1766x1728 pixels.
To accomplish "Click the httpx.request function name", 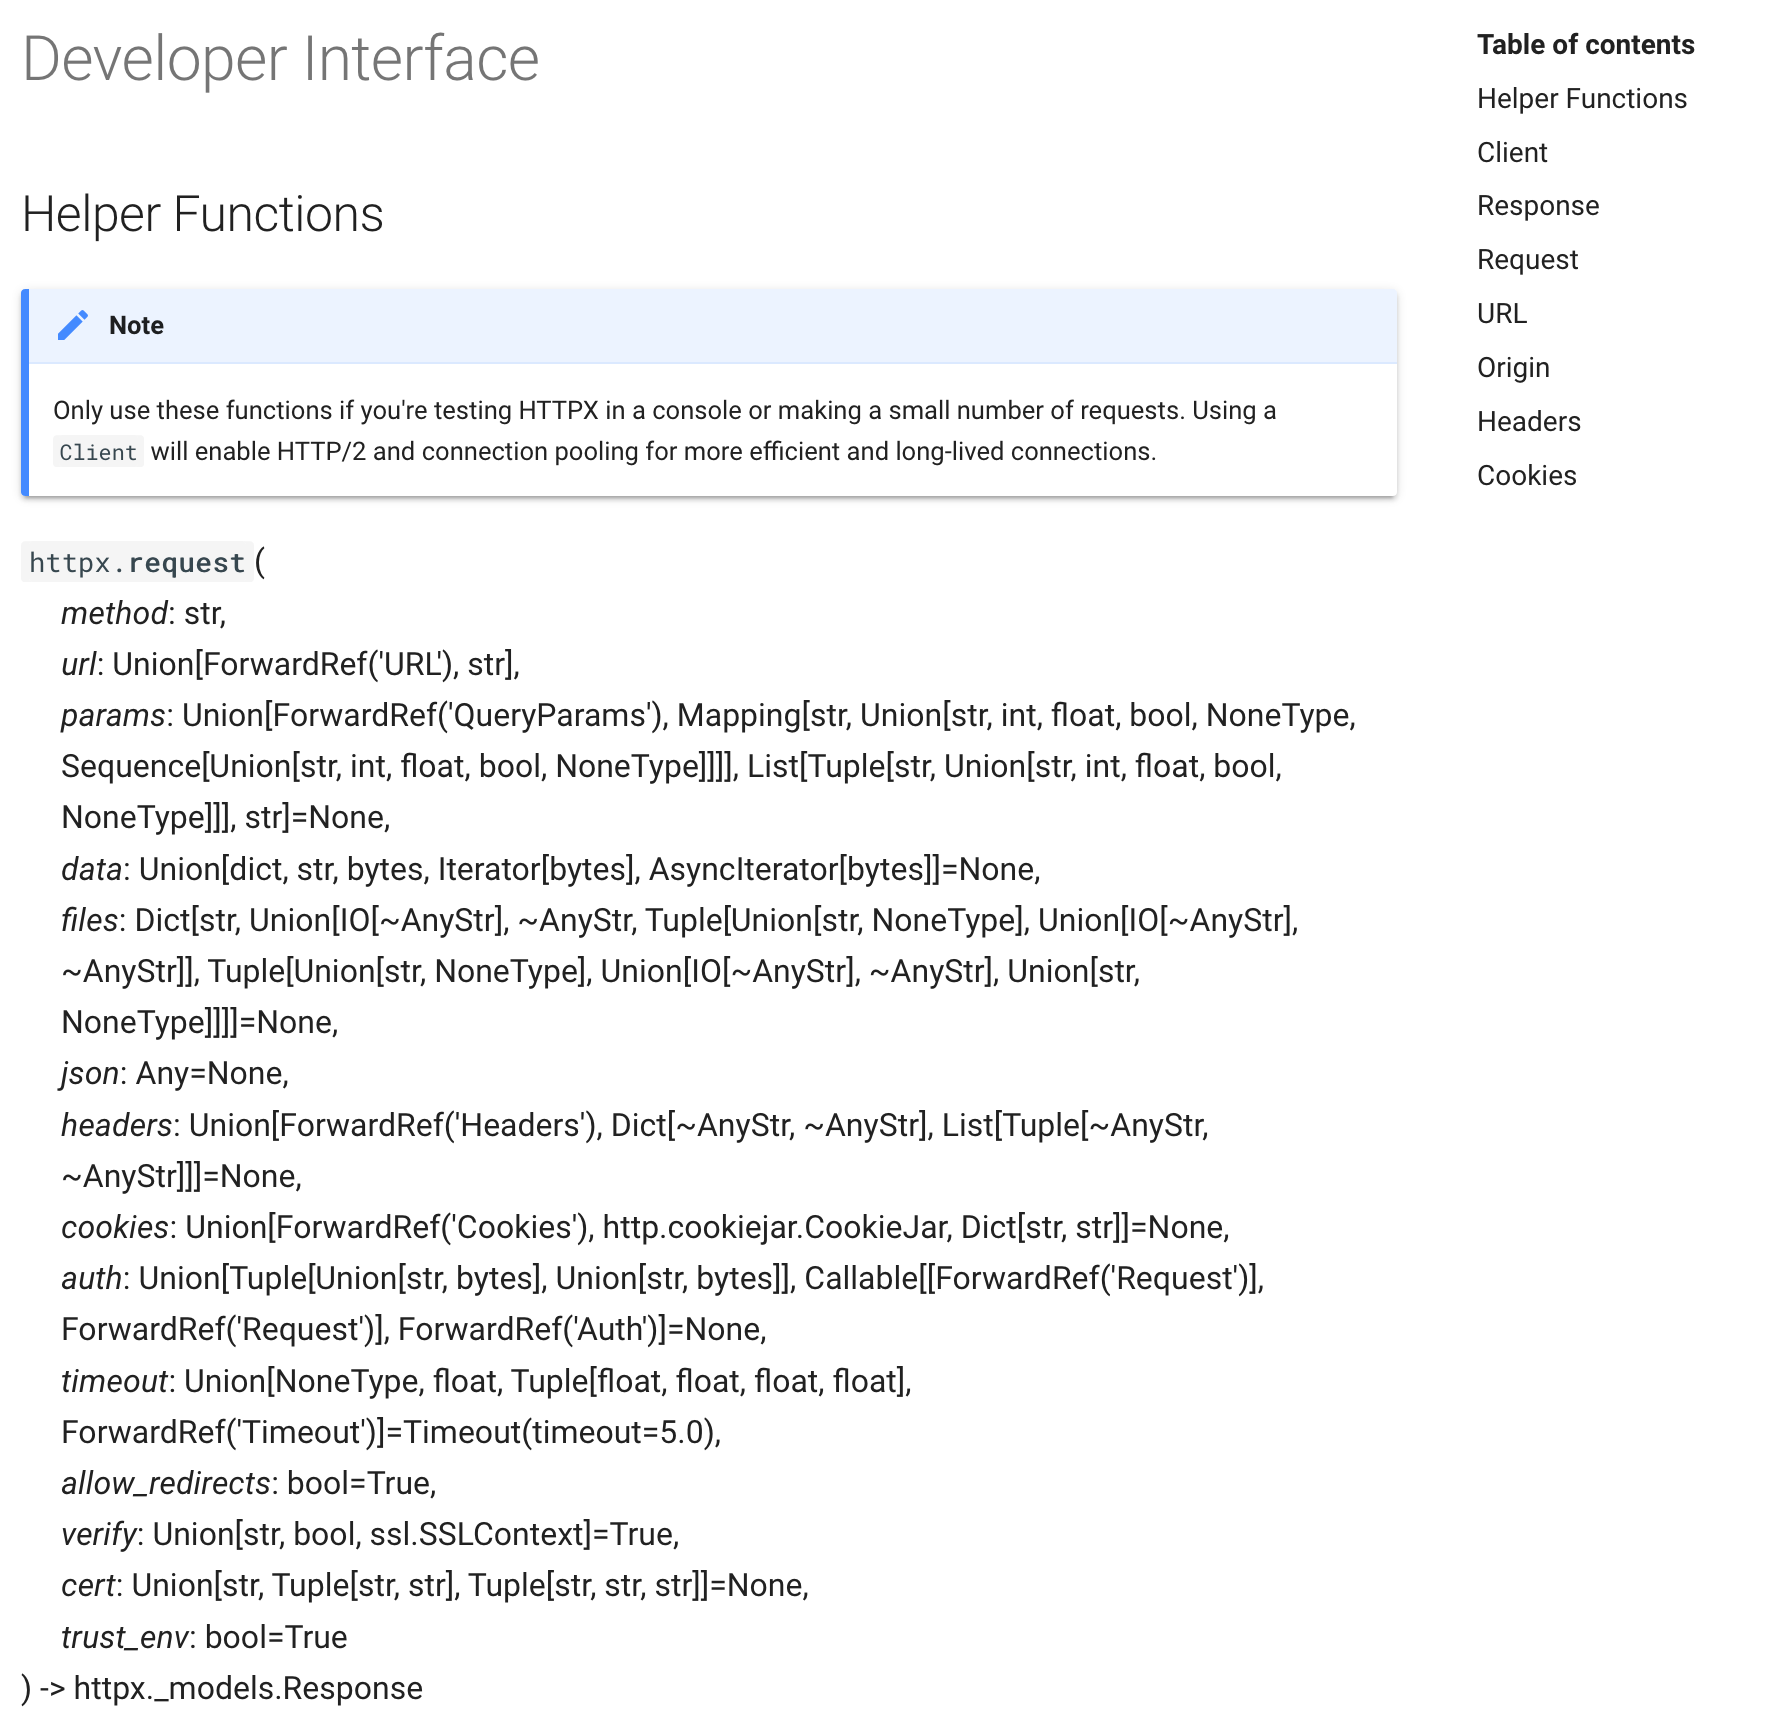I will pyautogui.click(x=137, y=562).
